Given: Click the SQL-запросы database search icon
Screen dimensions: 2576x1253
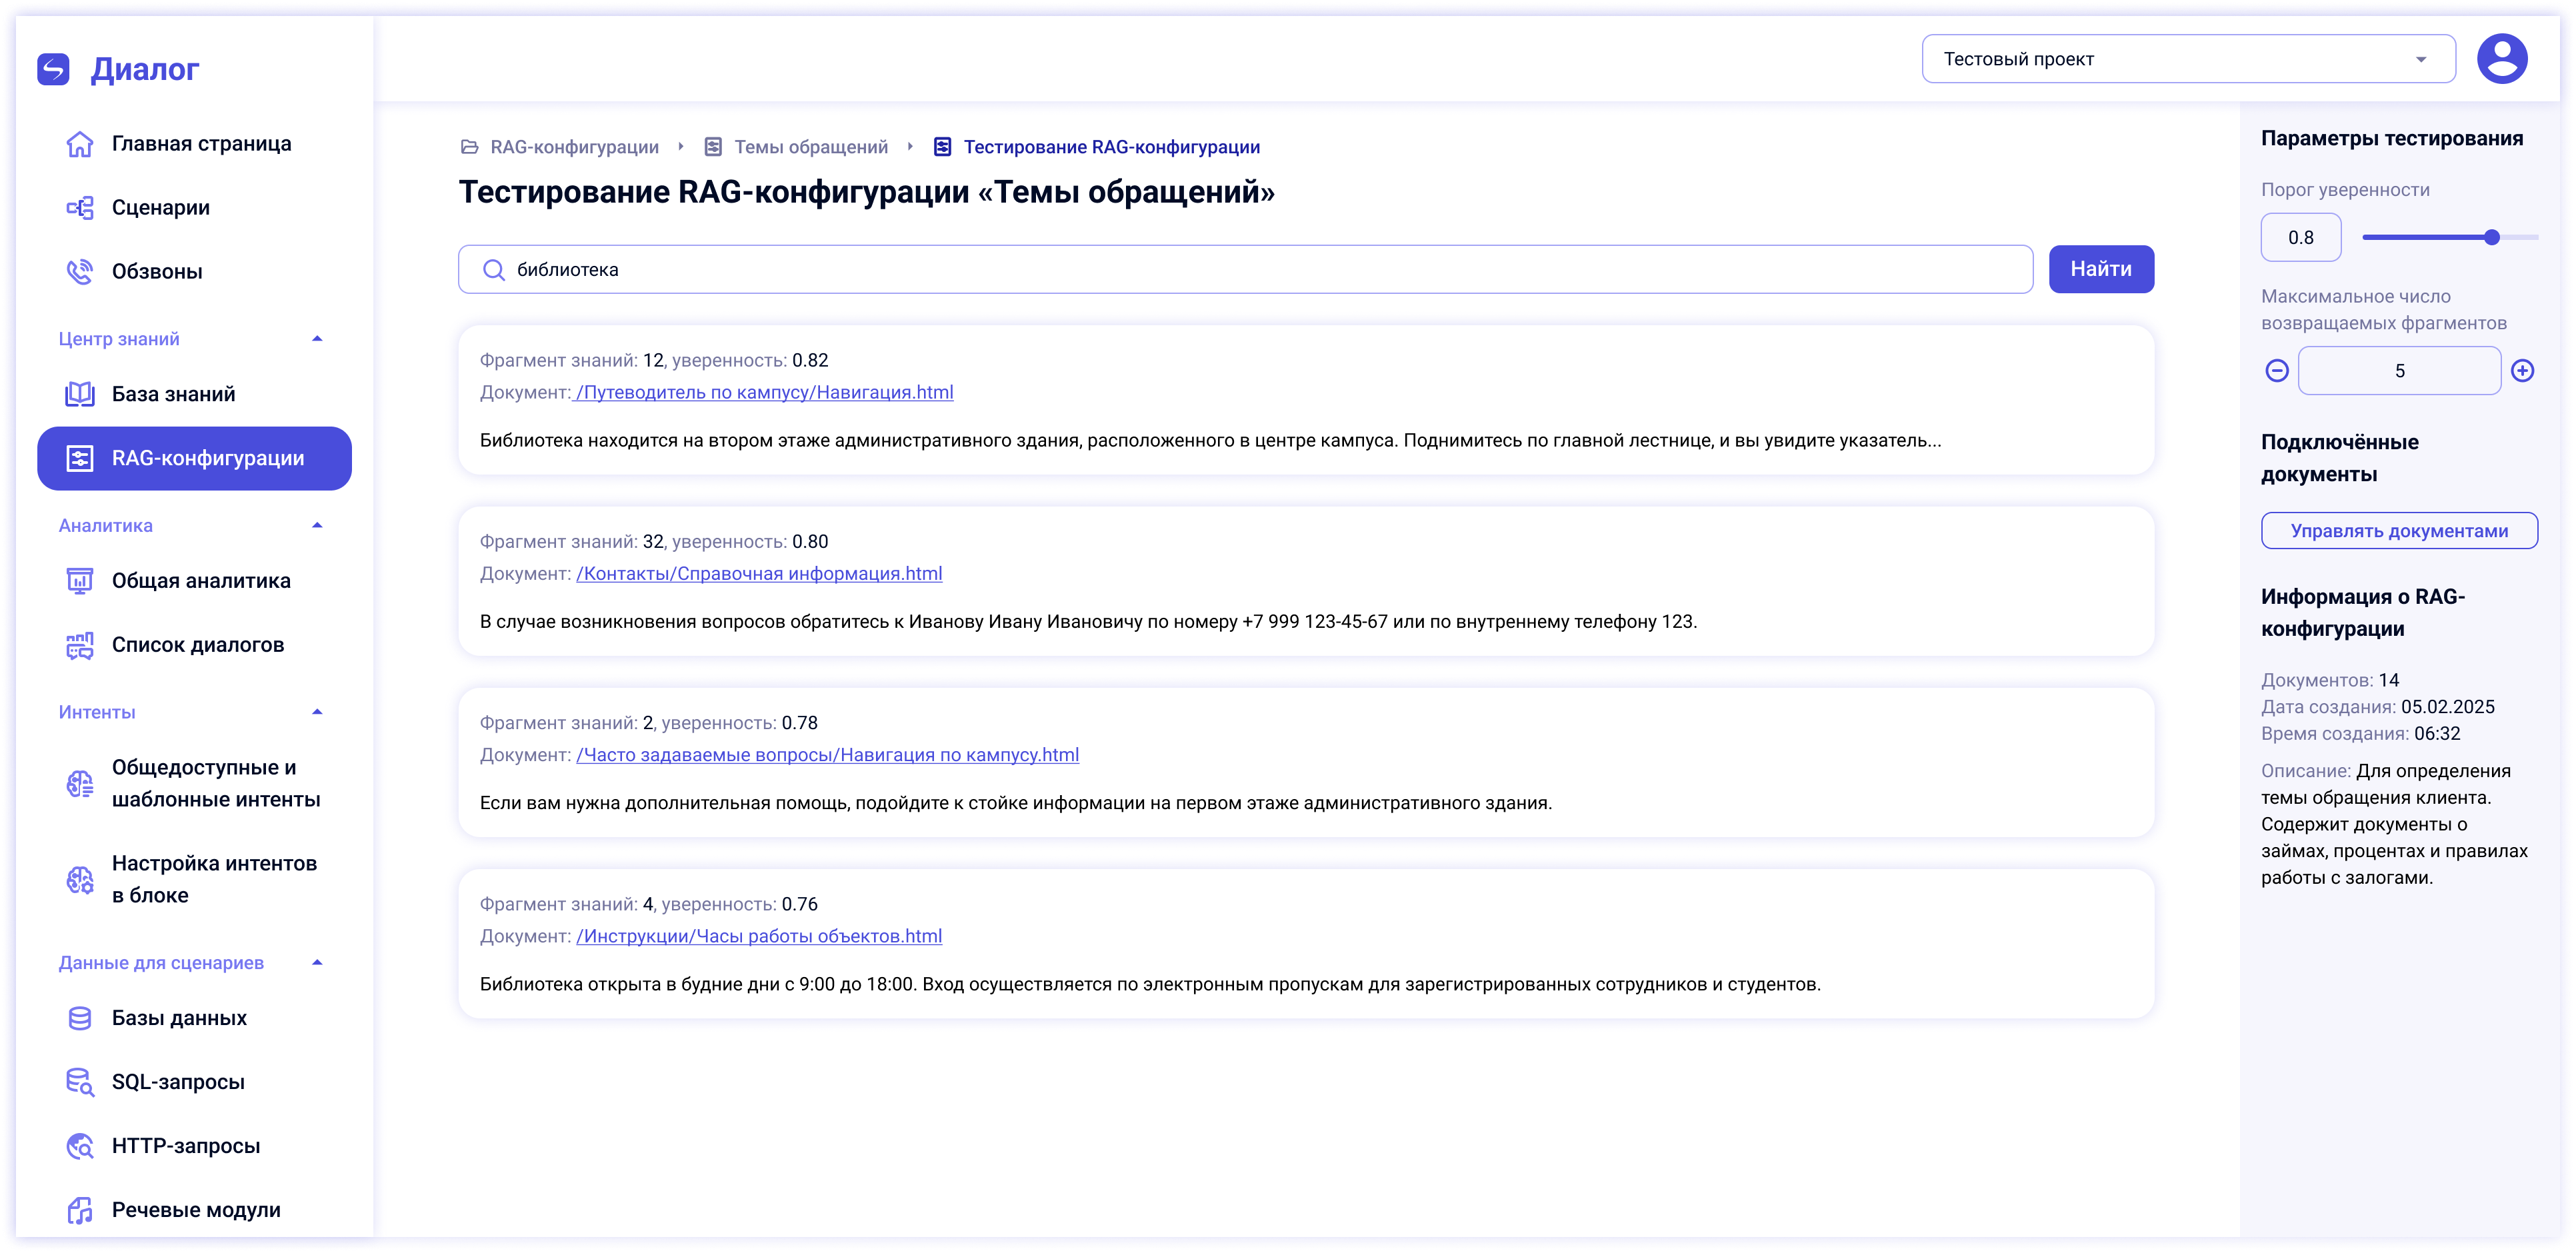Looking at the screenshot, I should point(80,1082).
